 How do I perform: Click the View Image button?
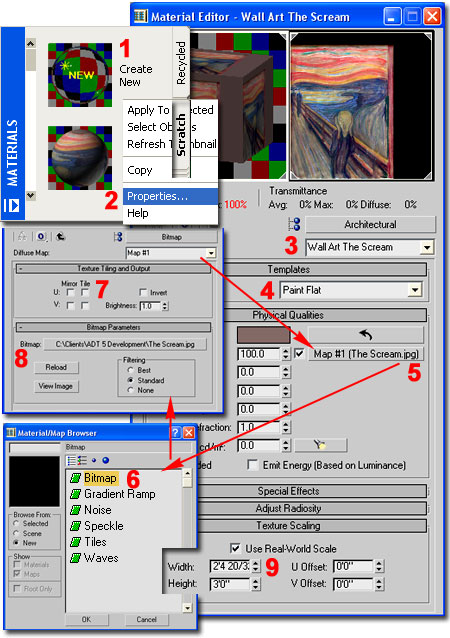coord(56,386)
